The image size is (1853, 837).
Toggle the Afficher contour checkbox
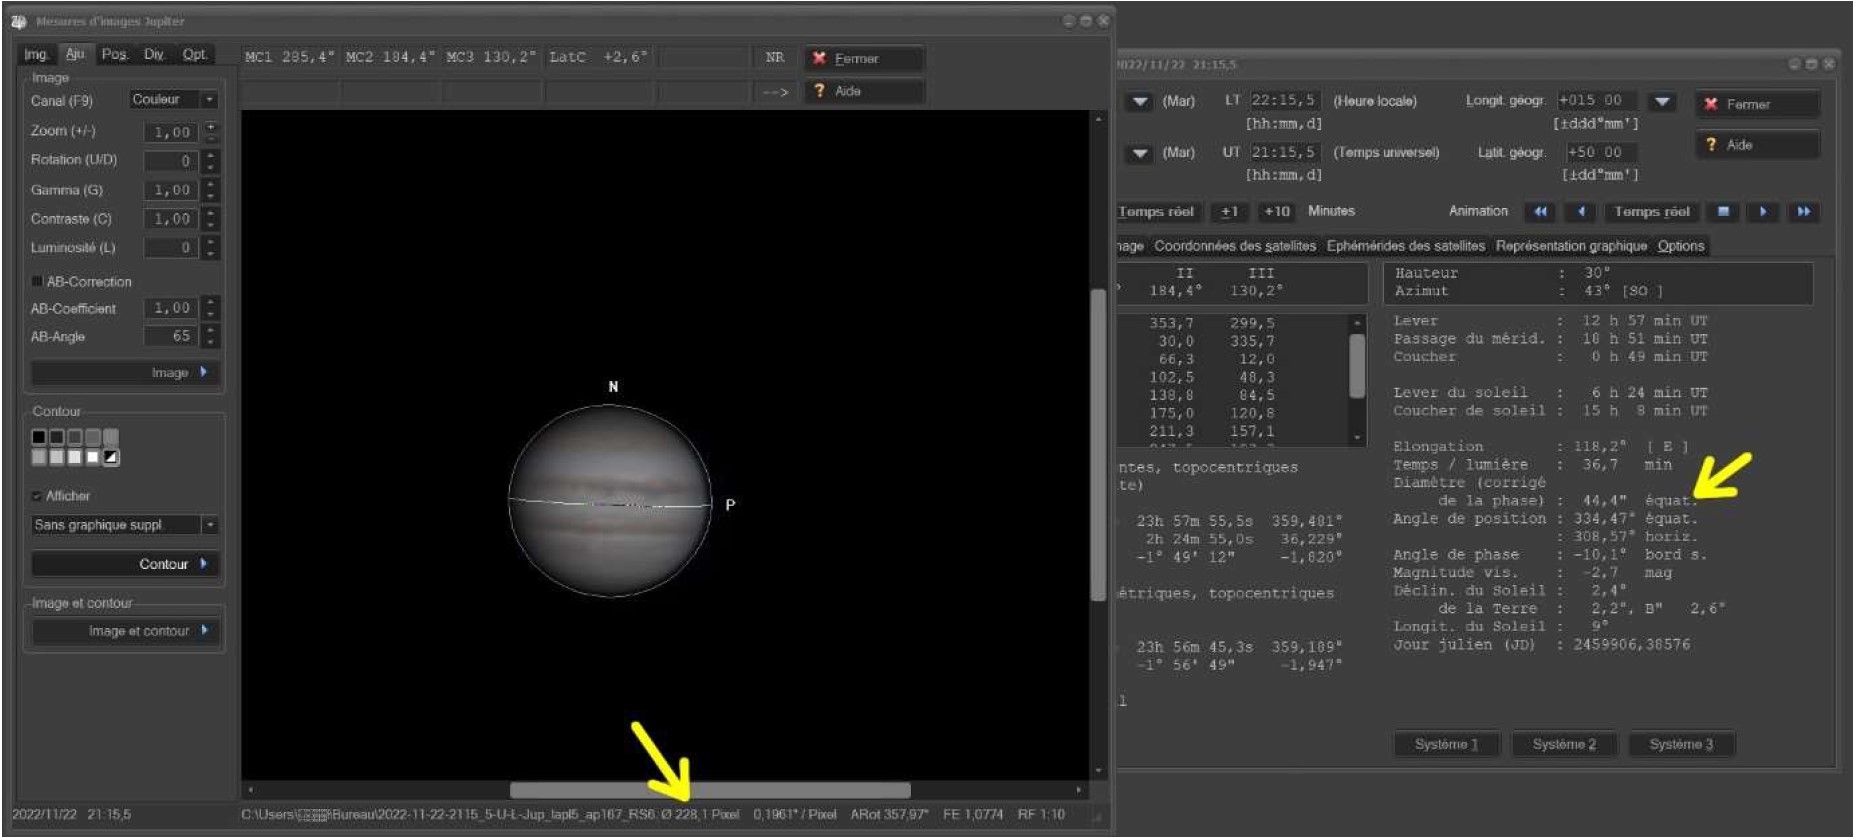[37, 496]
